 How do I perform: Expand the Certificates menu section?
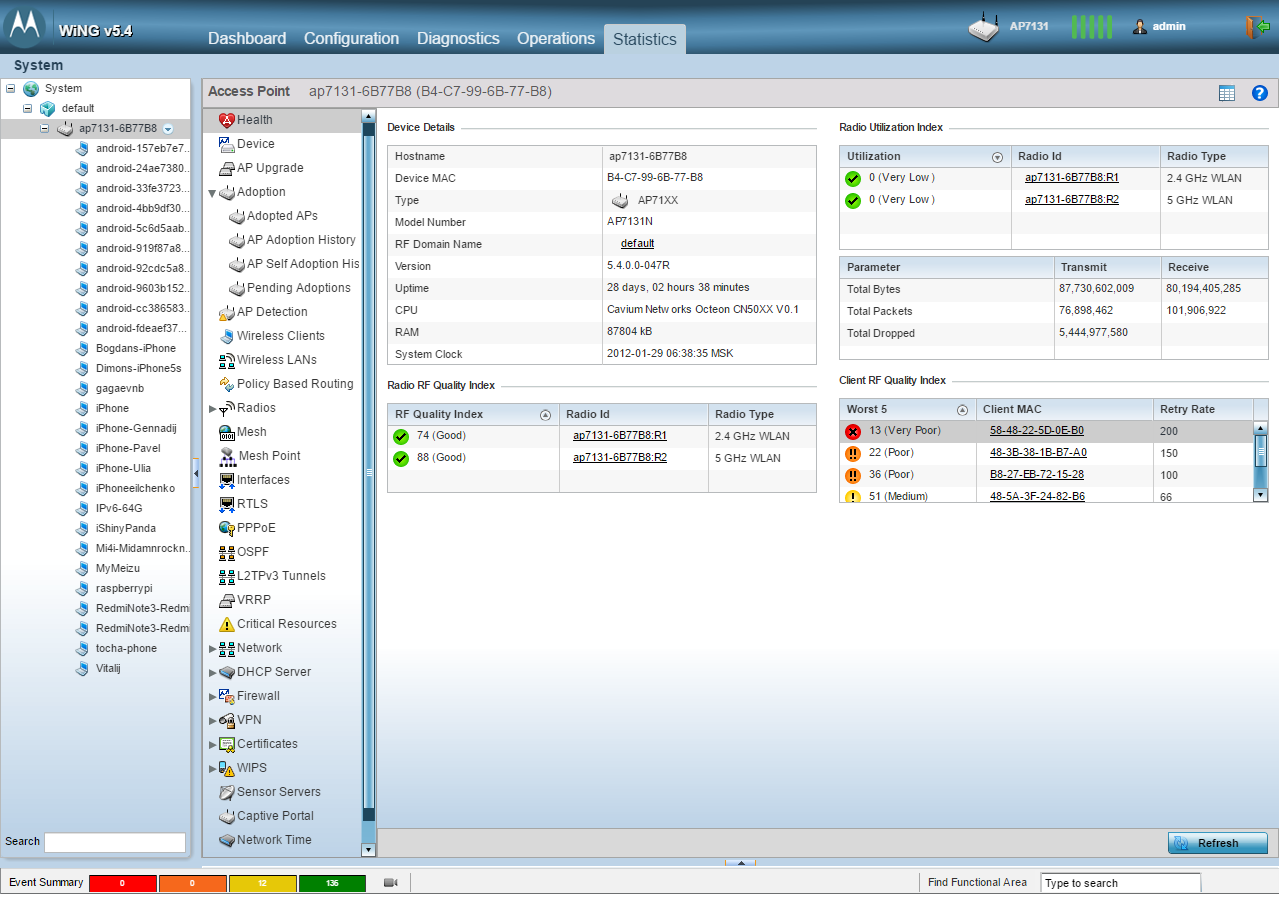[212, 745]
